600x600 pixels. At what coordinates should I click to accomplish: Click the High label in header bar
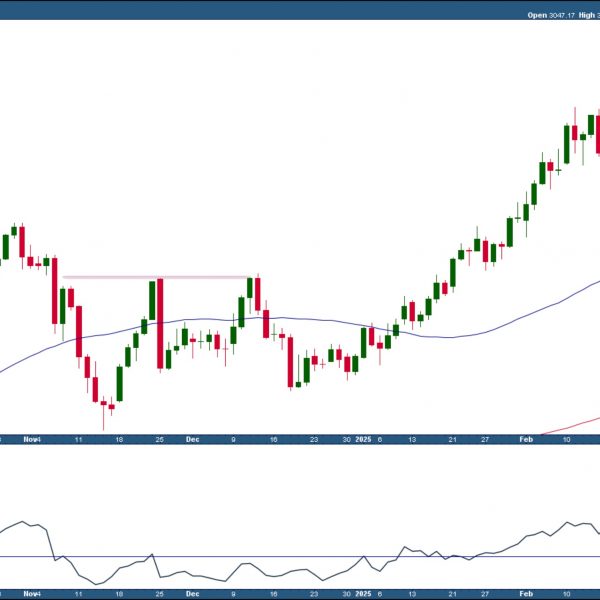pos(587,15)
